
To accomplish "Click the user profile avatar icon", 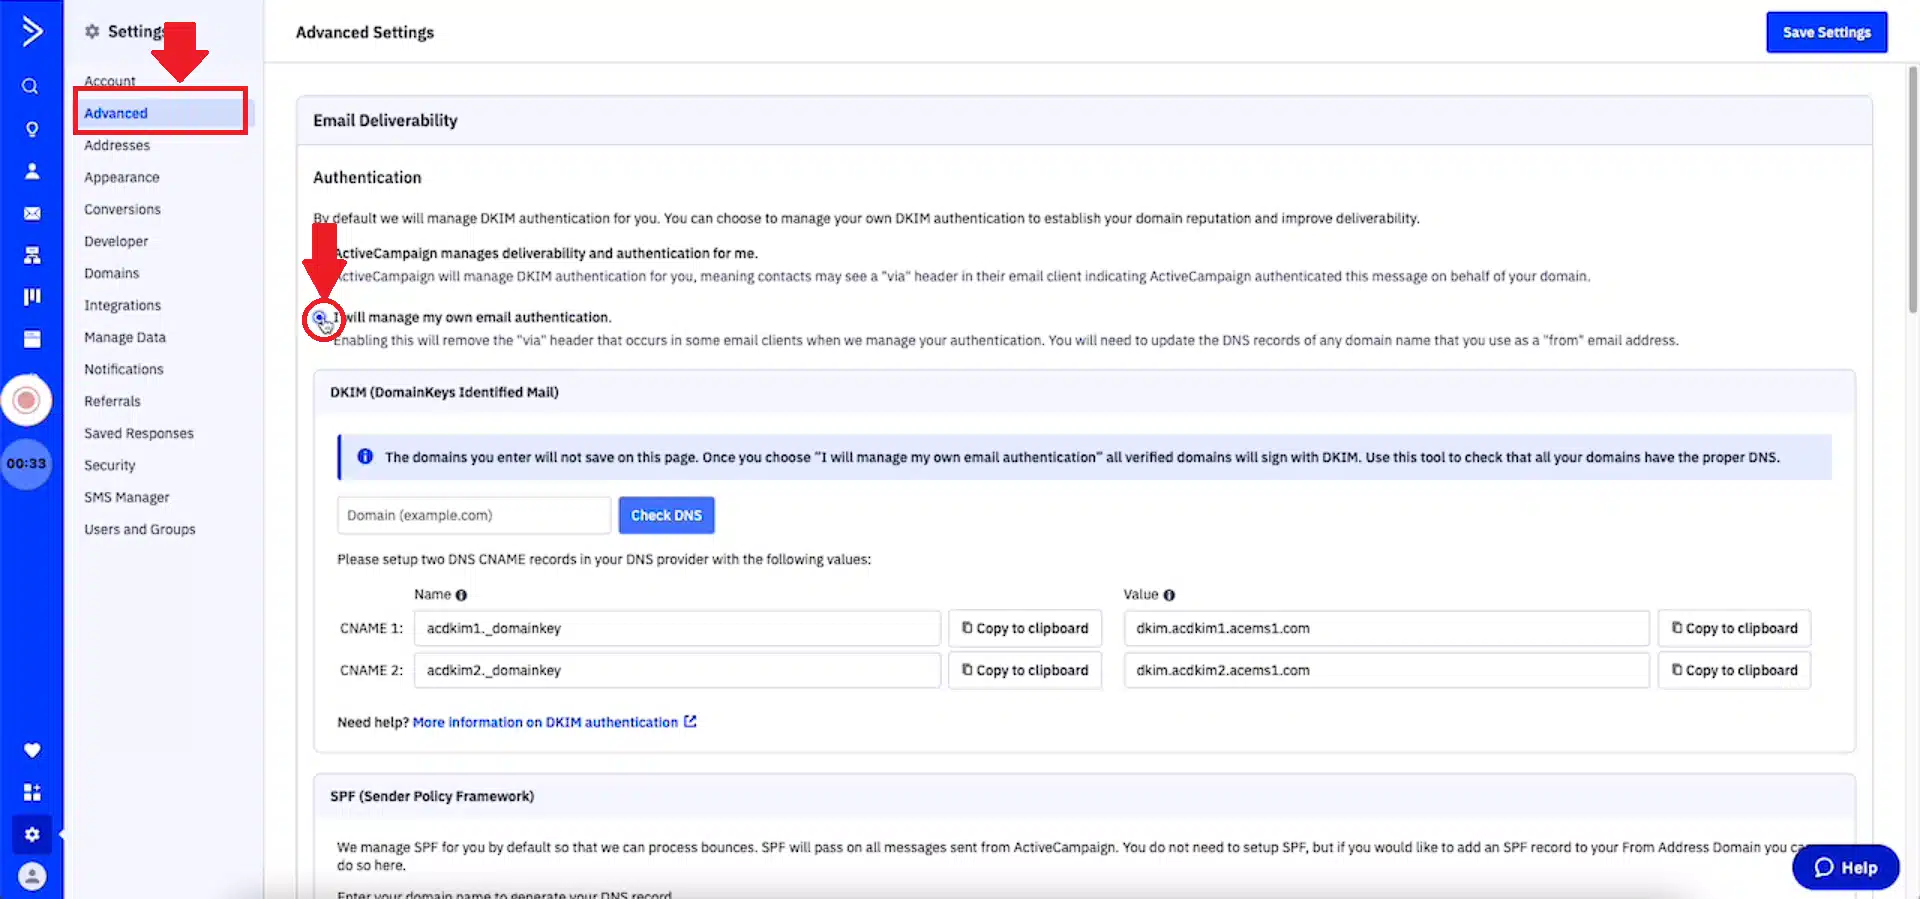I will [32, 876].
